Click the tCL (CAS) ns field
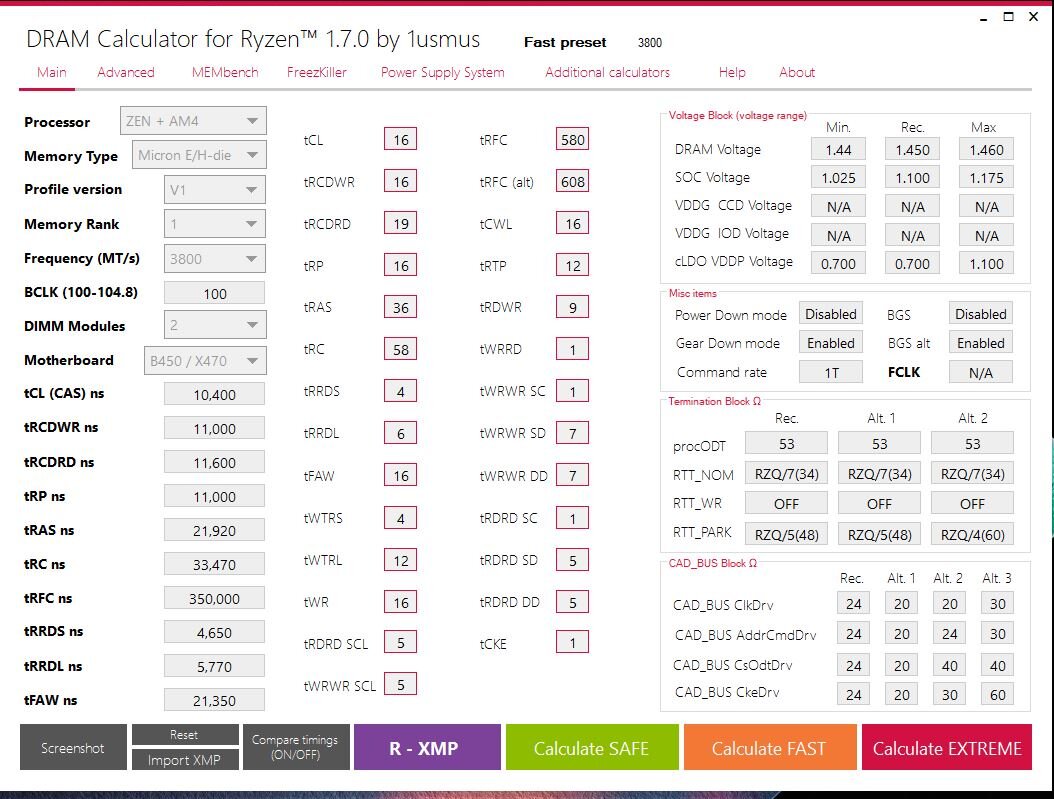 tap(214, 394)
